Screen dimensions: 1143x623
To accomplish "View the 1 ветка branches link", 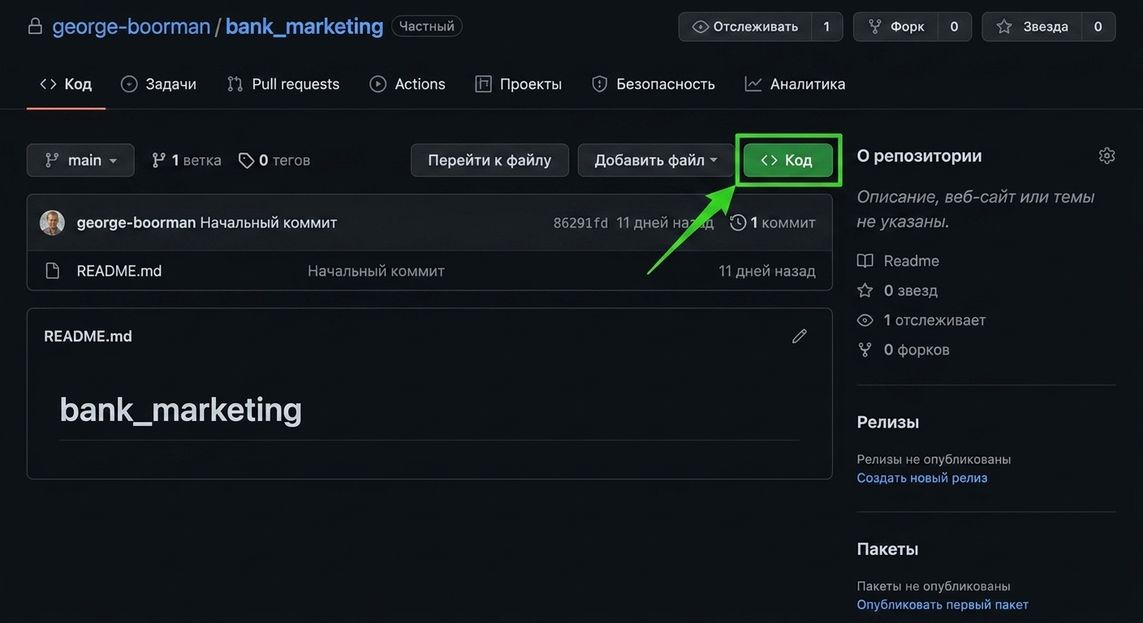I will (186, 160).
